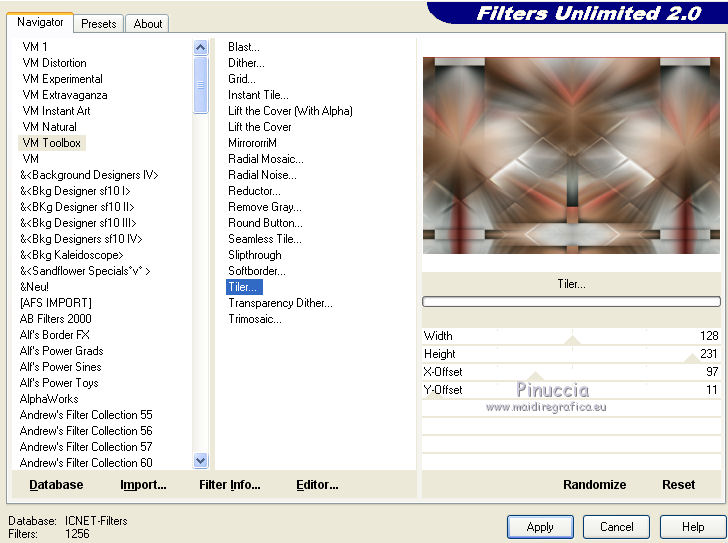Select VM Instant Art category
The image size is (728, 543).
coord(56,111)
